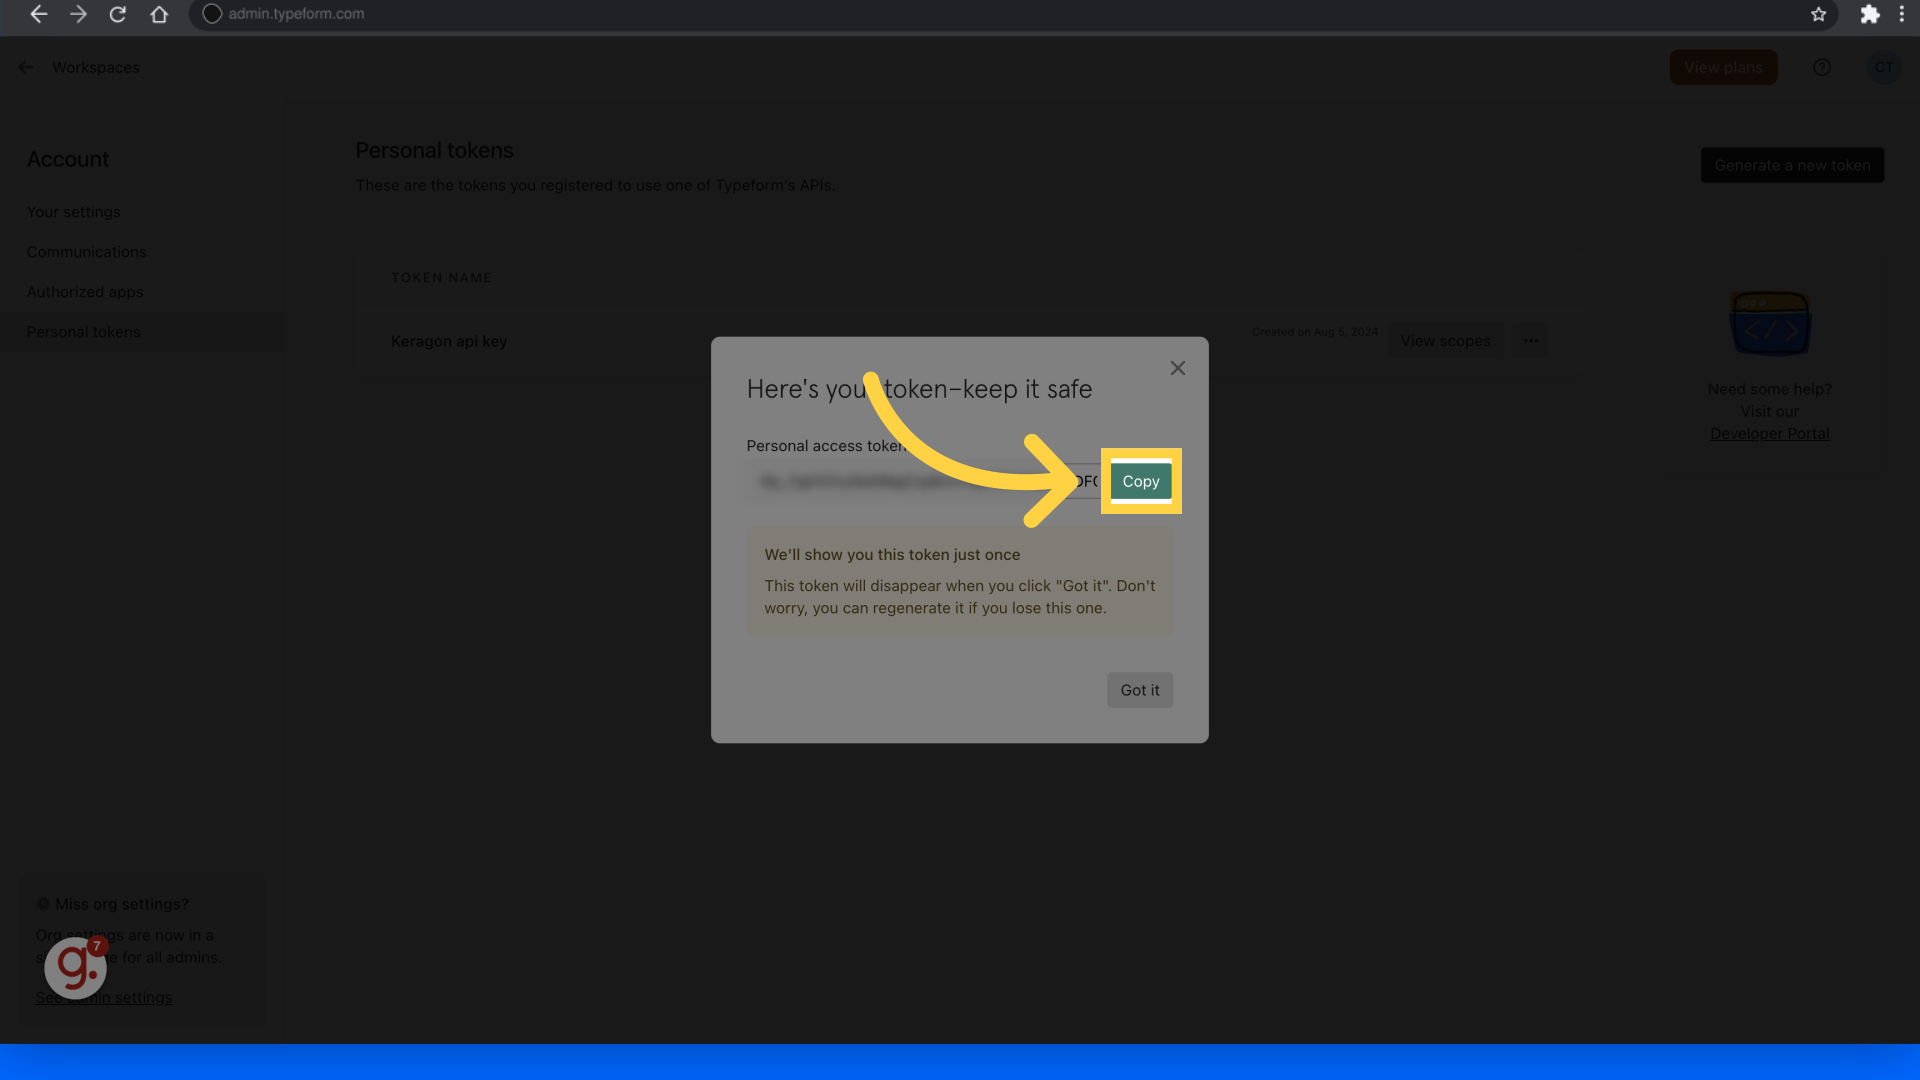Open Authorized apps in sidebar
This screenshot has height=1080, width=1920.
tap(85, 292)
